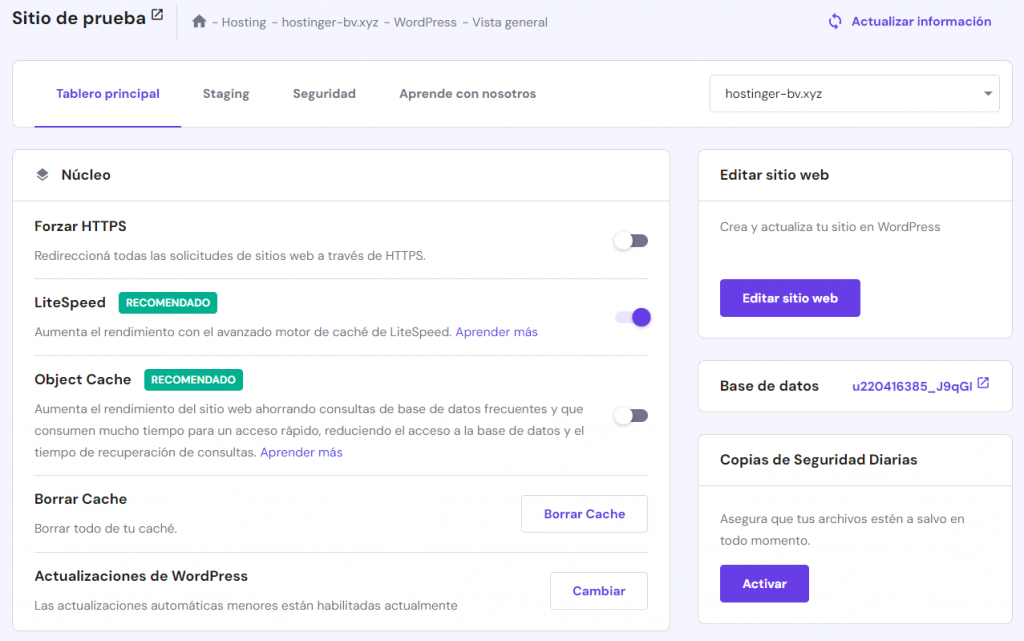
Task: Click Actualizar información link
Action: pyautogui.click(x=921, y=22)
